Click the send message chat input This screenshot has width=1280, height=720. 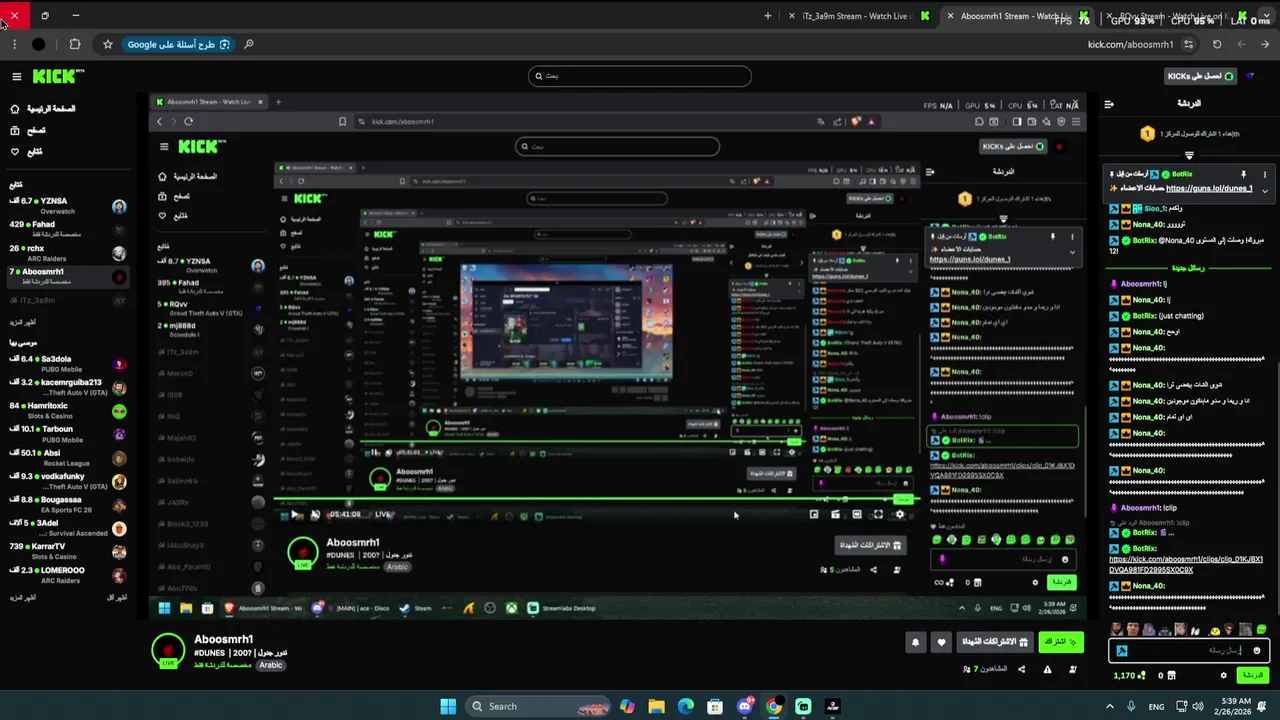click(1190, 651)
